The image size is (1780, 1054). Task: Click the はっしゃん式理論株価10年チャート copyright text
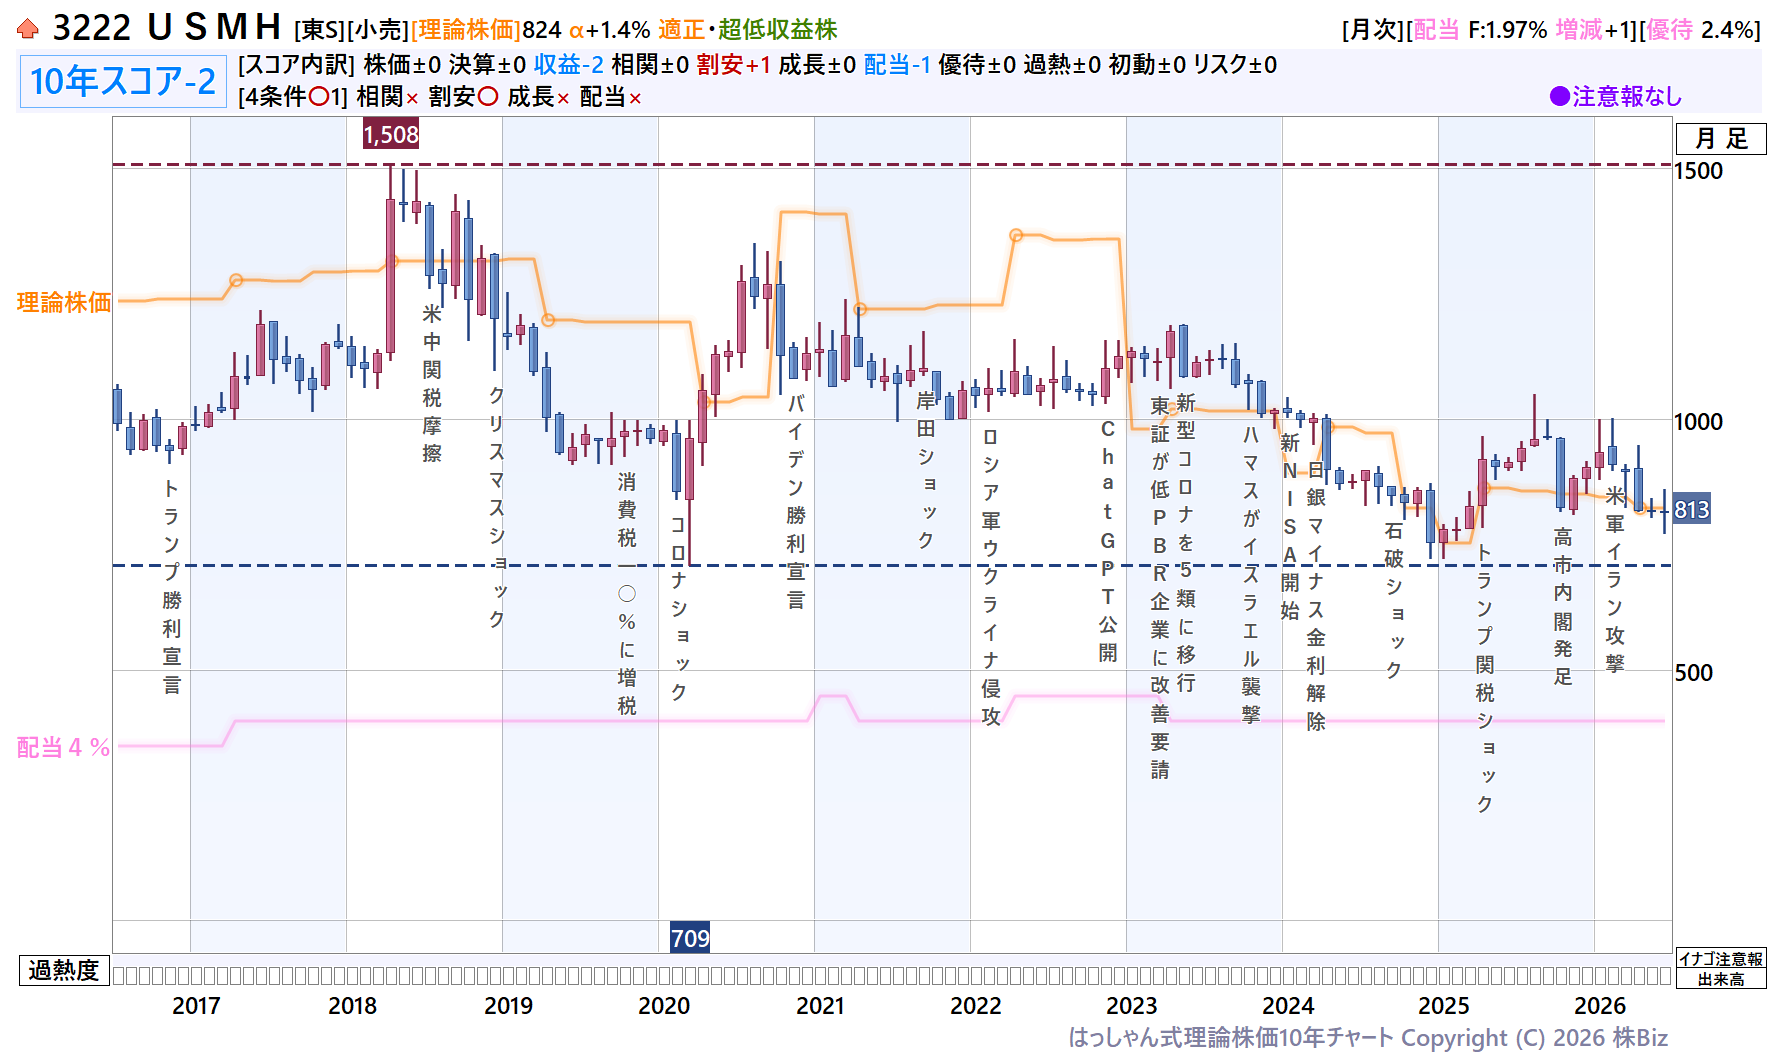(x=1368, y=1038)
